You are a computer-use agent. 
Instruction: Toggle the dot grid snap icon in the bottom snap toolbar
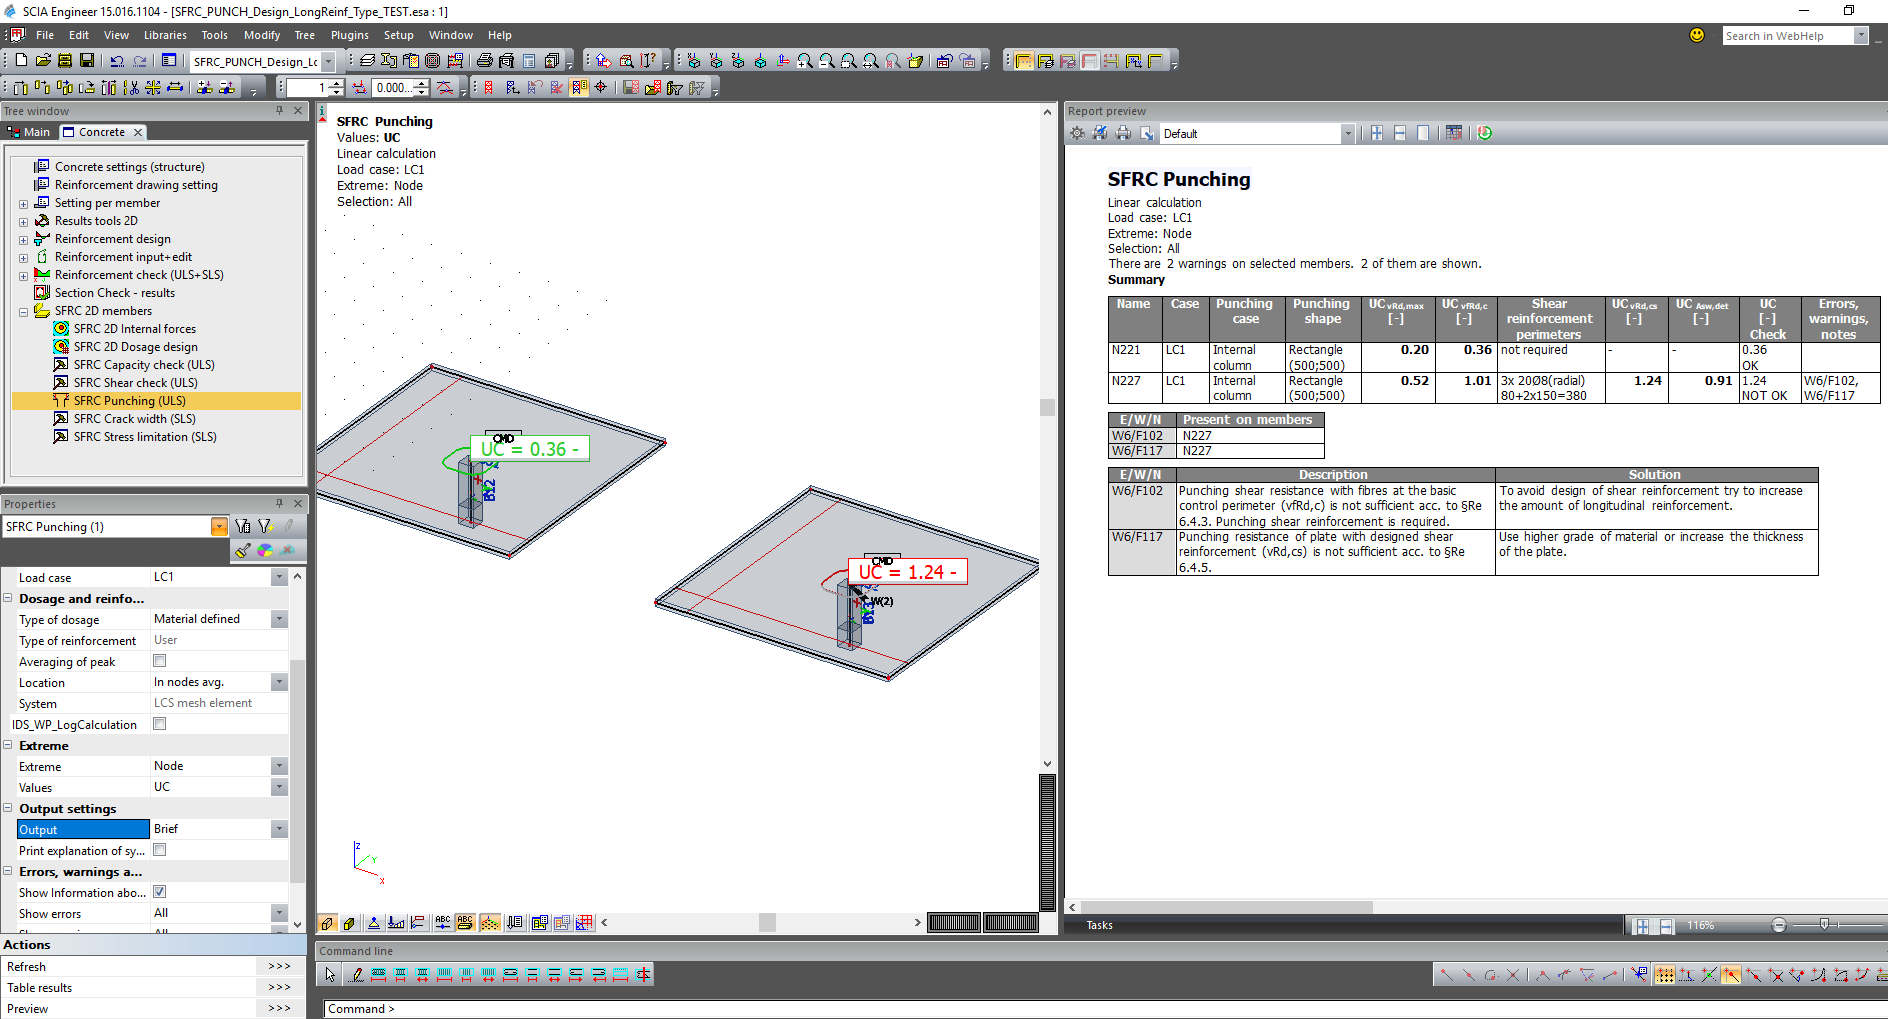tap(1665, 974)
